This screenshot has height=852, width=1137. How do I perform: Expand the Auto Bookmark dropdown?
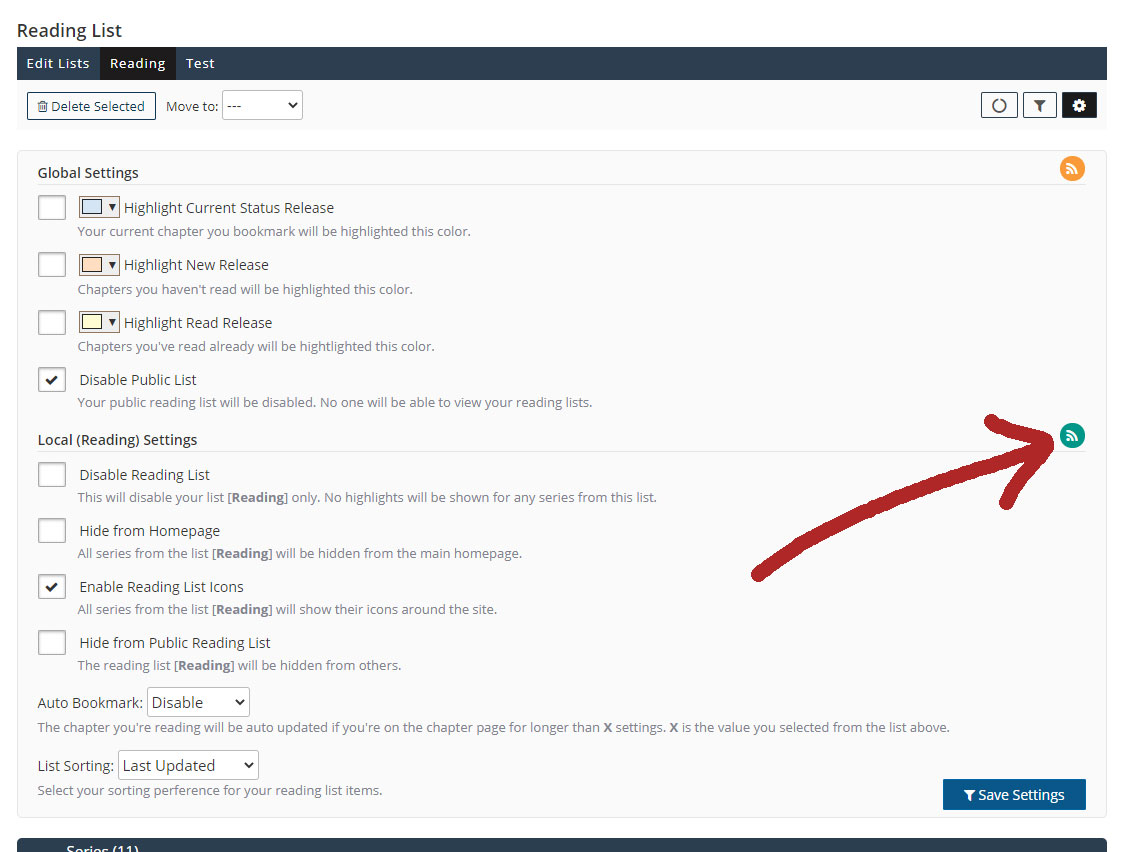click(x=198, y=702)
